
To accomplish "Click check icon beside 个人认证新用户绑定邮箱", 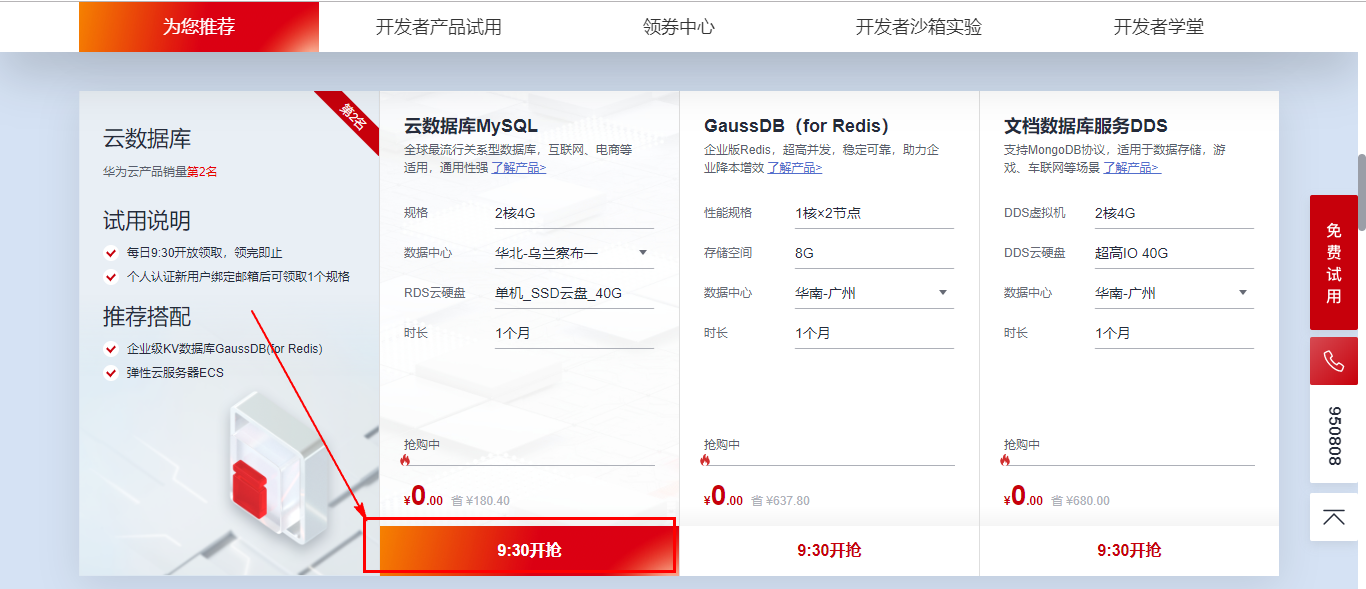I will pos(111,277).
